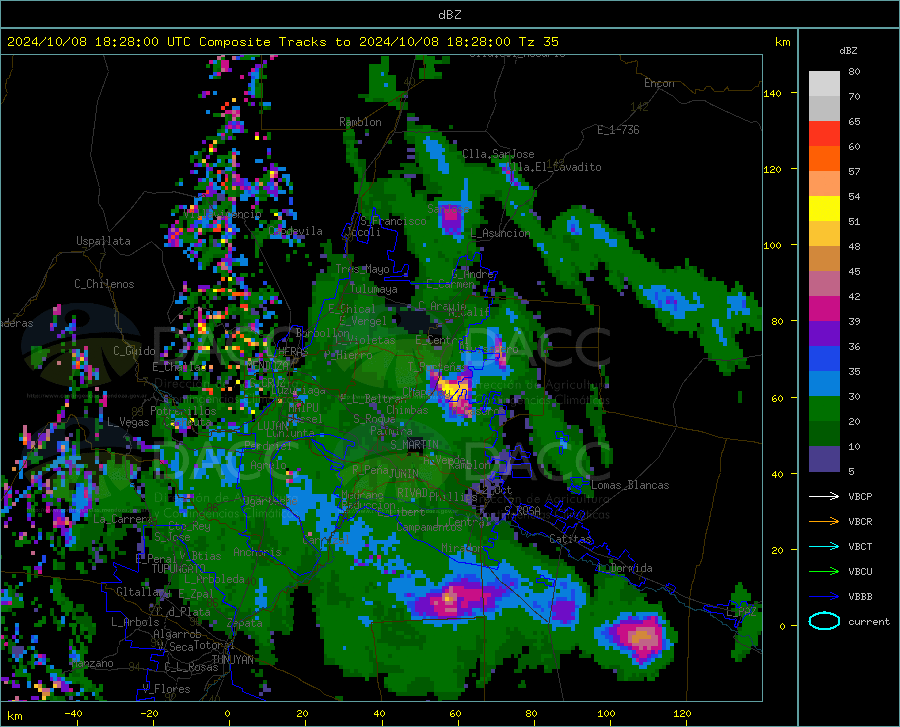Click the E_1-736 label
Viewport: 900px width, 727px height.
(x=618, y=130)
